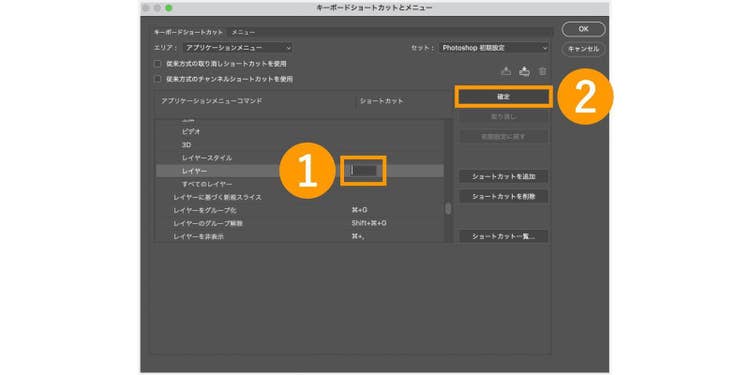
Task: Open the セット dropdown (Photoshop 初期設定)
Action: [494, 48]
